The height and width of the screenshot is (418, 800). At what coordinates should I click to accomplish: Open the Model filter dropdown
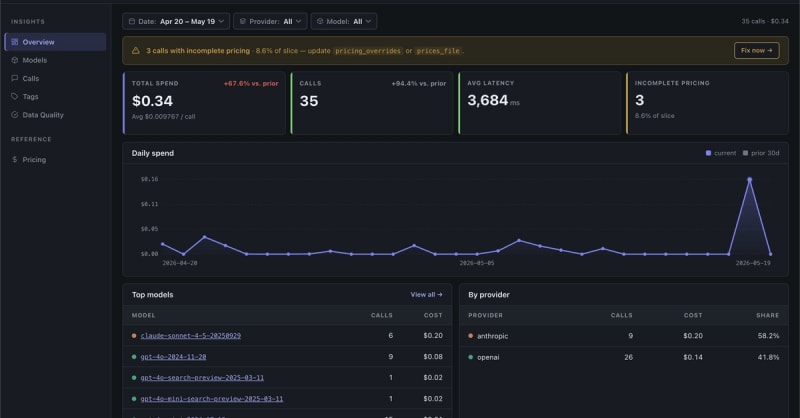(x=344, y=21)
